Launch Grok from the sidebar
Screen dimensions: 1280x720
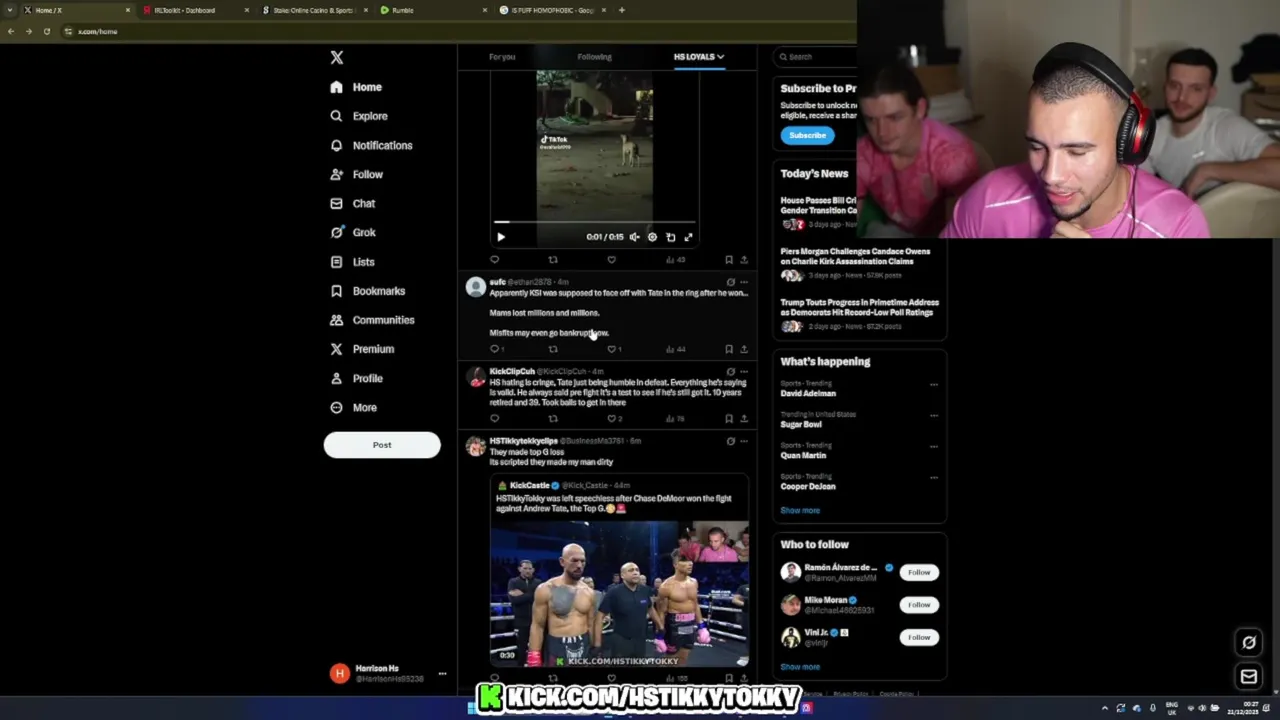pyautogui.click(x=352, y=232)
